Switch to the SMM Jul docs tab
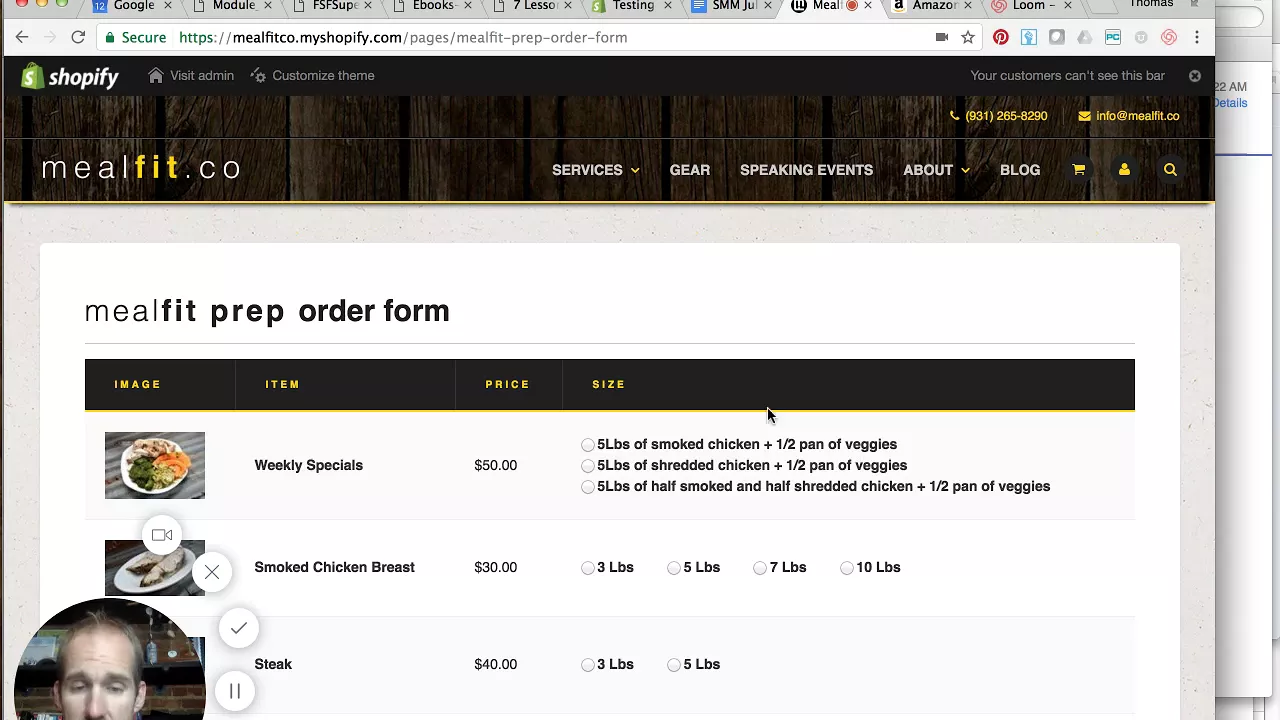Image resolution: width=1280 pixels, height=720 pixels. tap(732, 6)
